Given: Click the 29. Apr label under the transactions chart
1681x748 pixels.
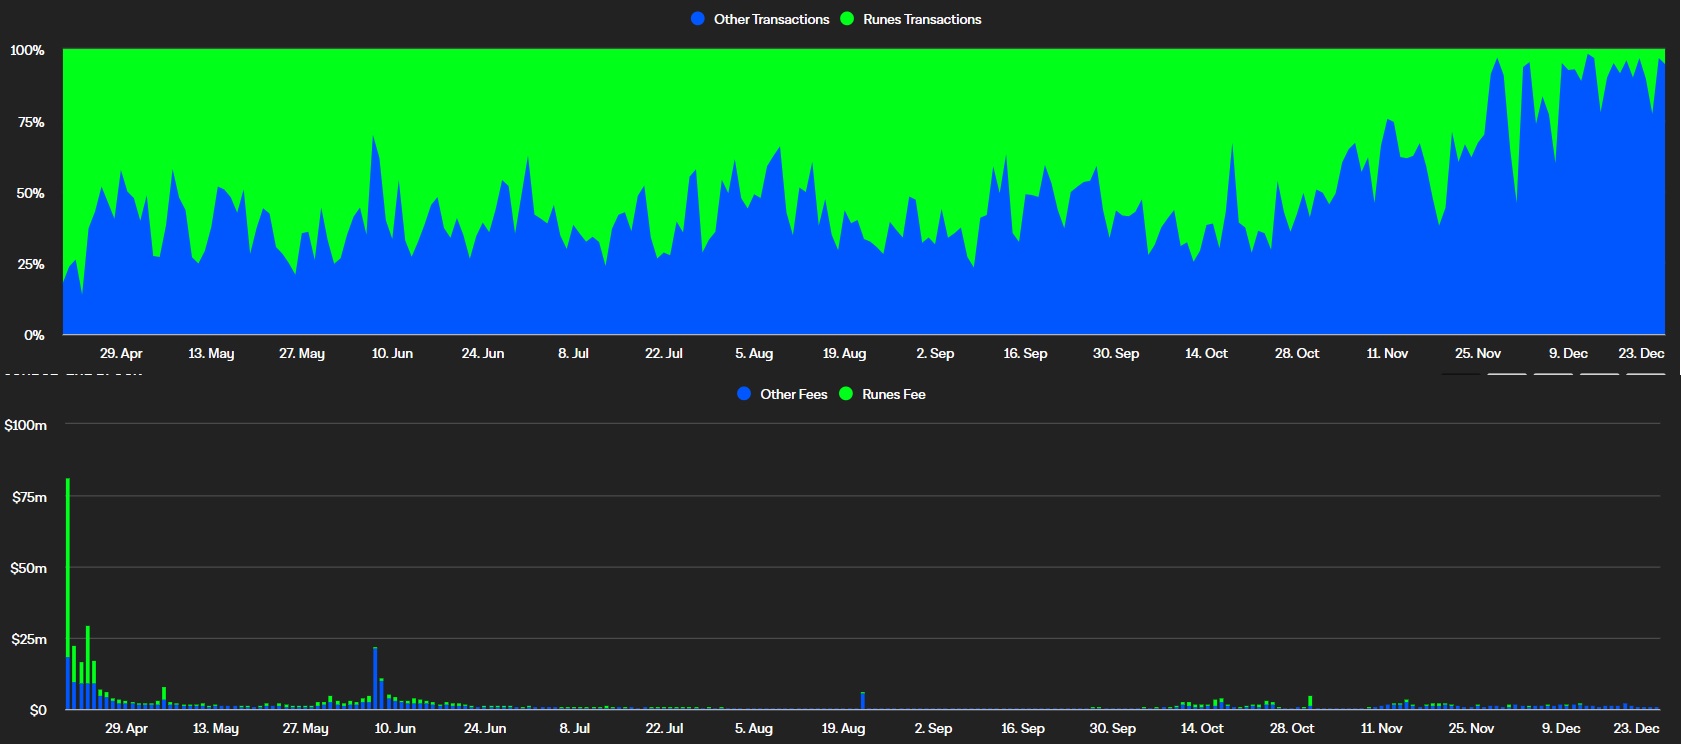Looking at the screenshot, I should 121,353.
